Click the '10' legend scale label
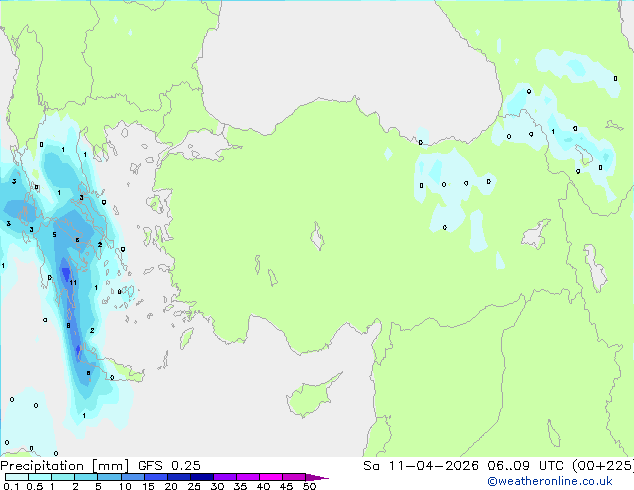Image resolution: width=634 pixels, height=490 pixels. 125,486
